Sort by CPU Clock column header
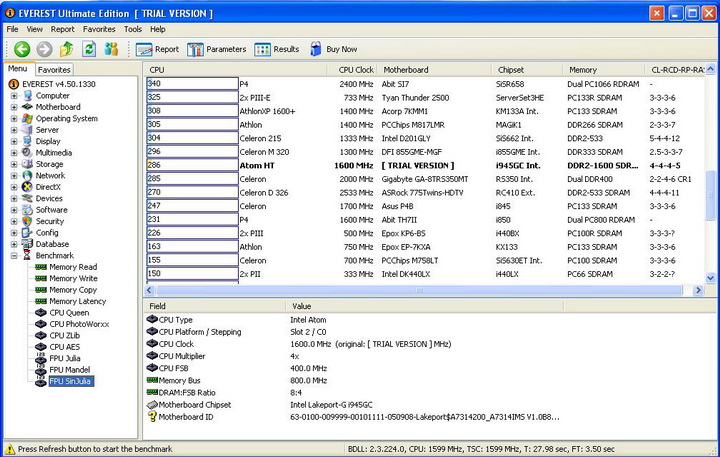The height and width of the screenshot is (457, 720). 352,70
